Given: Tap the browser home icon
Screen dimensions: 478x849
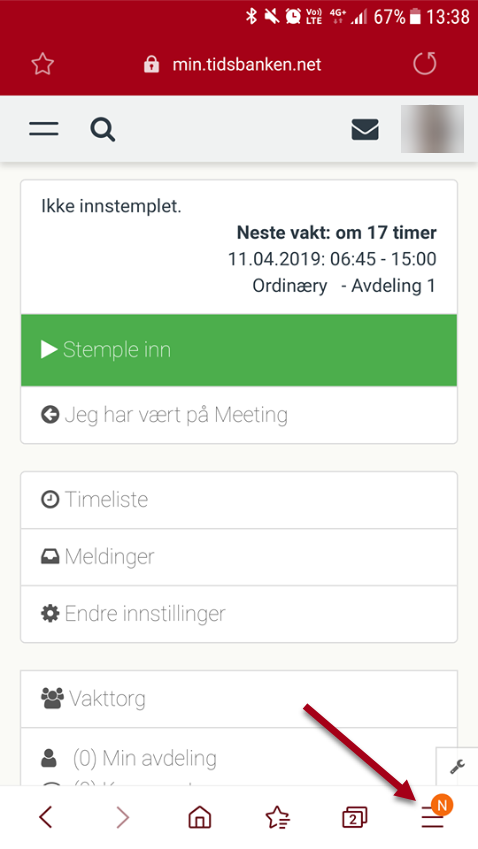Looking at the screenshot, I should pyautogui.click(x=200, y=817).
